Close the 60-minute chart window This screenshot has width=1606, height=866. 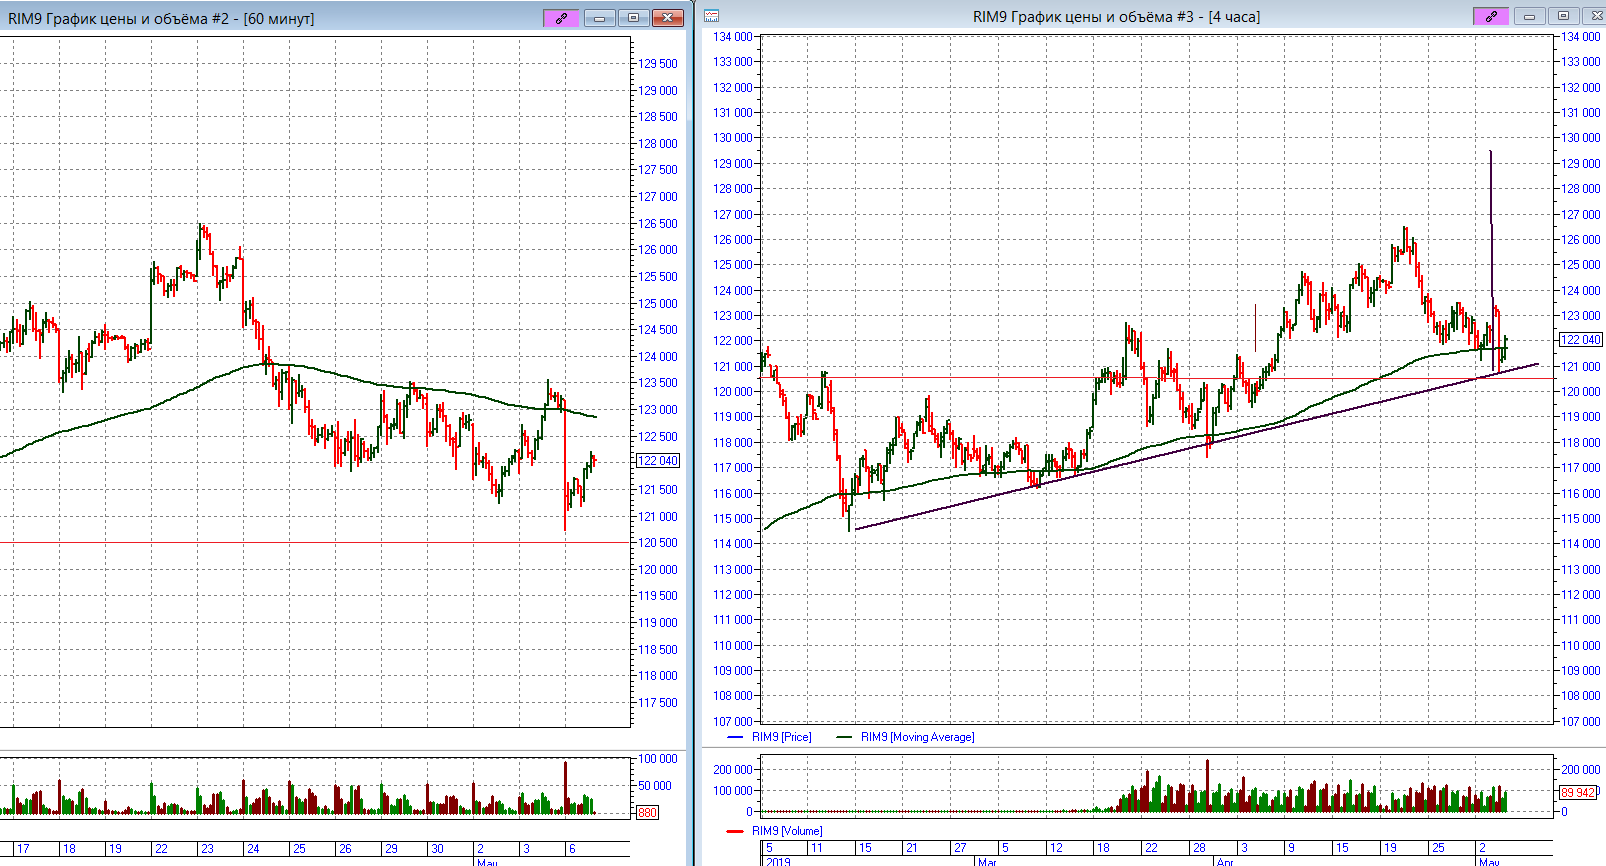(x=667, y=18)
